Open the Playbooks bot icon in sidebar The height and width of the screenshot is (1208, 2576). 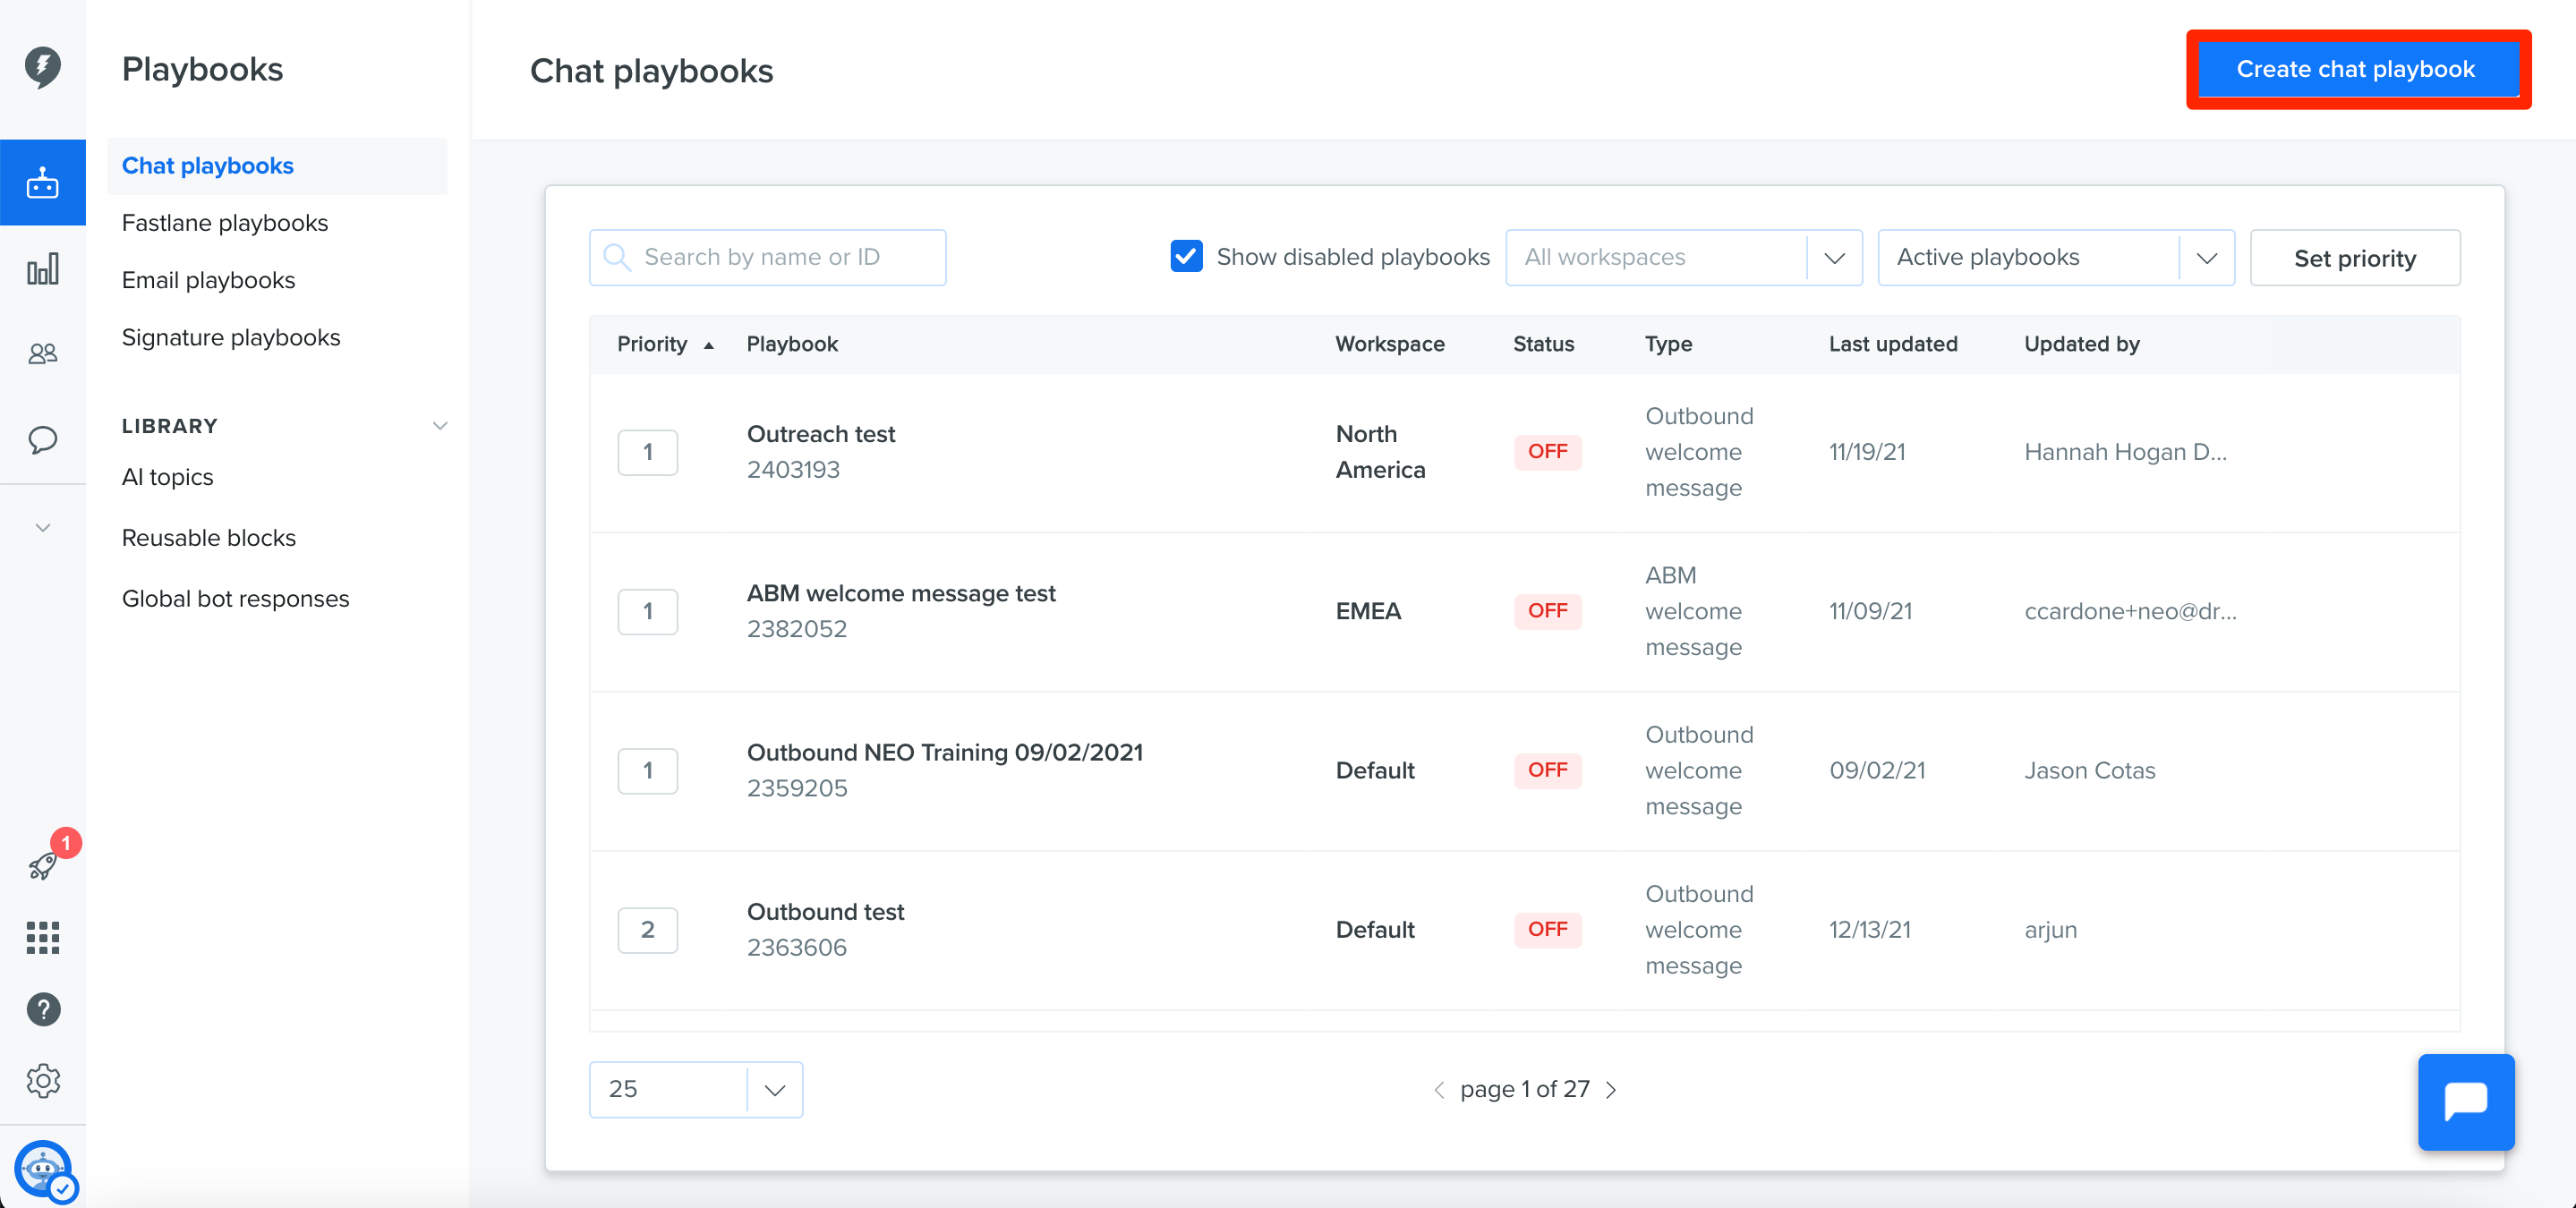[x=42, y=183]
